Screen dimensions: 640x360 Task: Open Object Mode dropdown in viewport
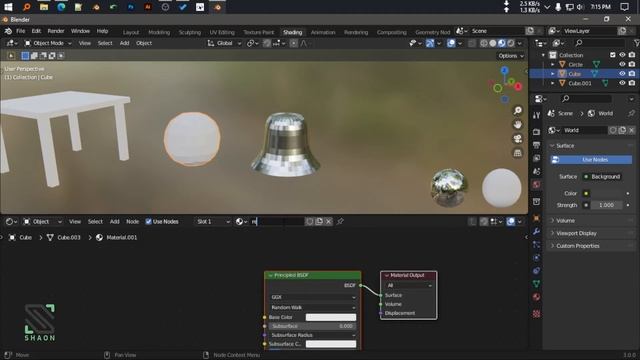[47, 43]
